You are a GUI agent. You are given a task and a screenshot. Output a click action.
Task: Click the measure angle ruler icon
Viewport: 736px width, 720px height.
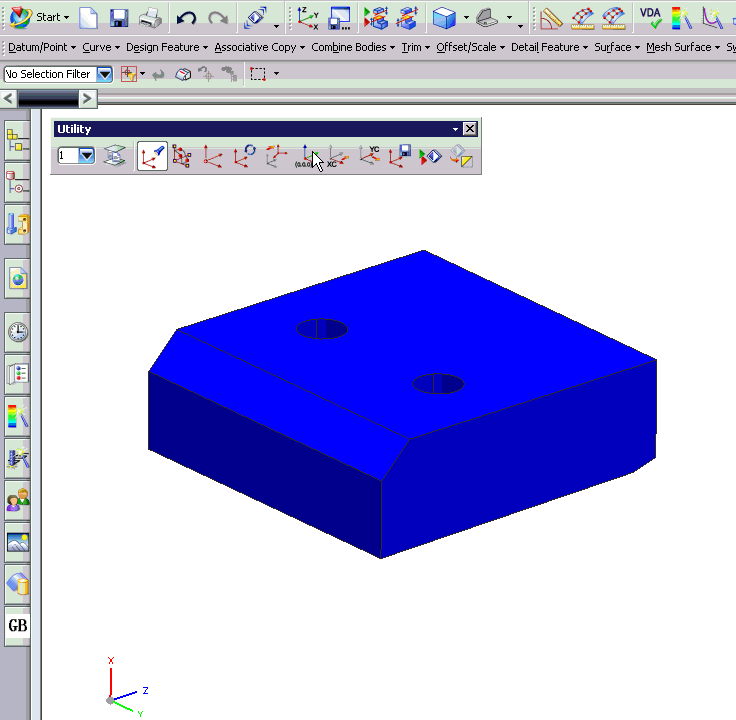coord(551,18)
